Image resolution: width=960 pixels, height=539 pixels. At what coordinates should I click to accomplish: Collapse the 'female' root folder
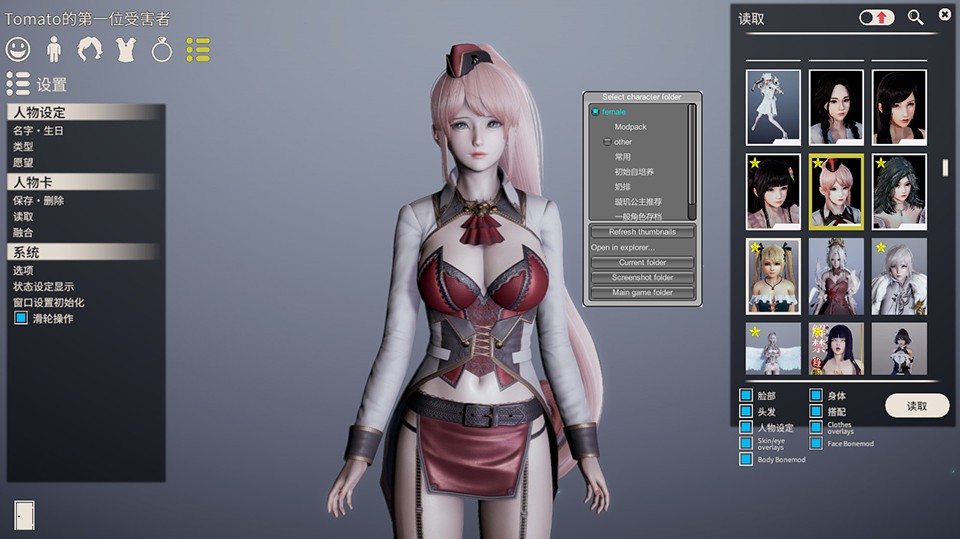(595, 112)
